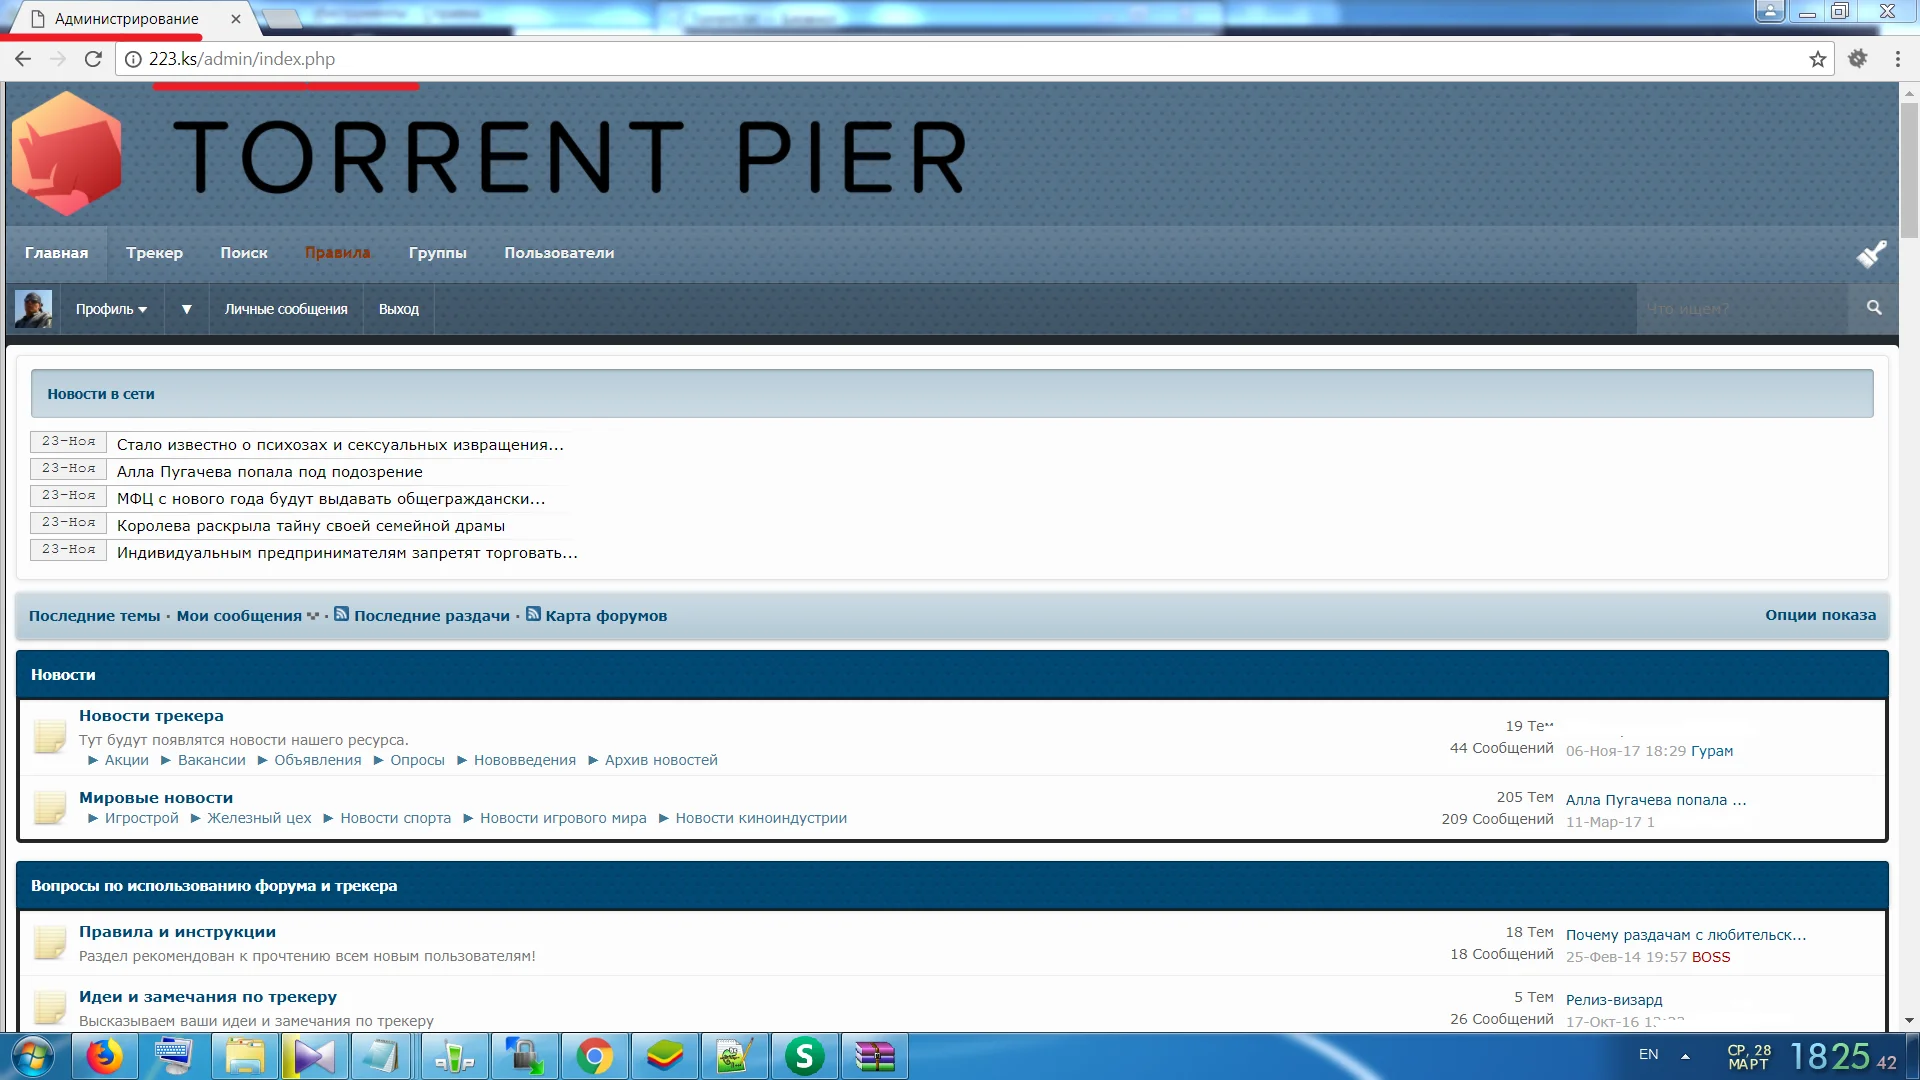Open the green S application in taskbar

coord(804,1056)
